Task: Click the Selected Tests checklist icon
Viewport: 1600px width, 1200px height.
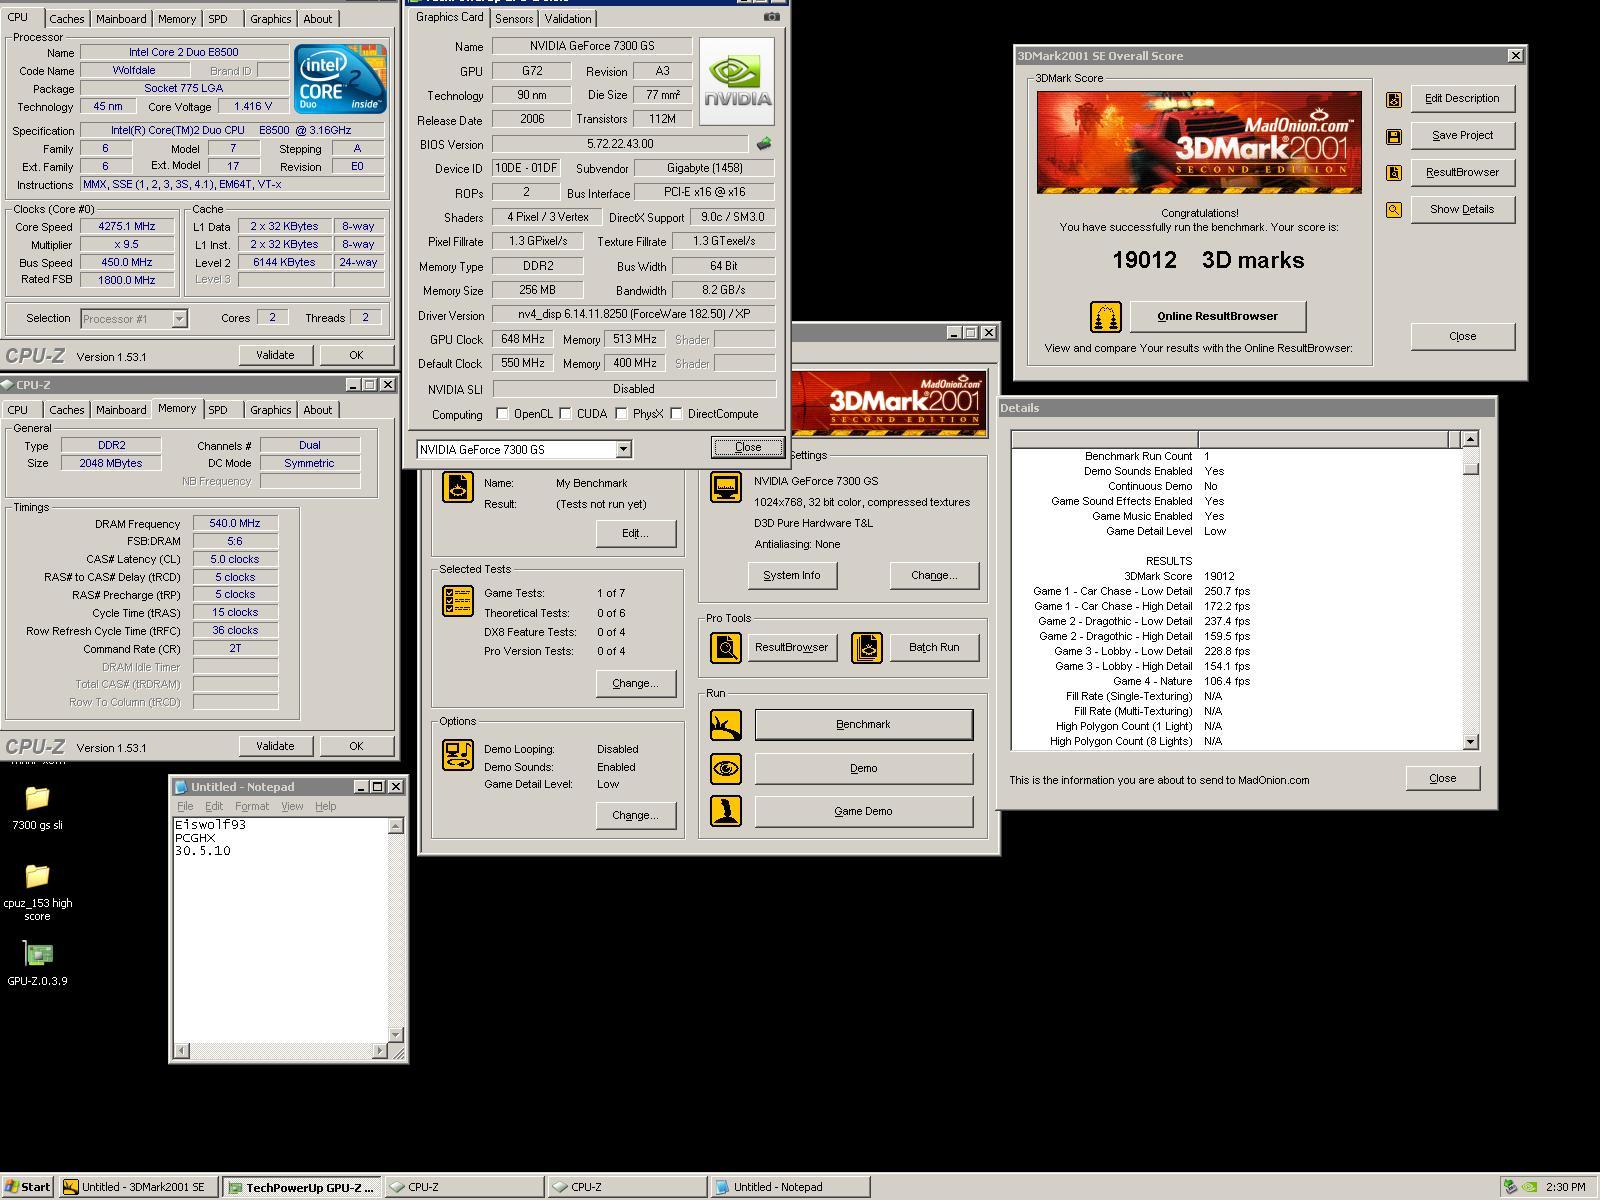Action: click(x=458, y=601)
